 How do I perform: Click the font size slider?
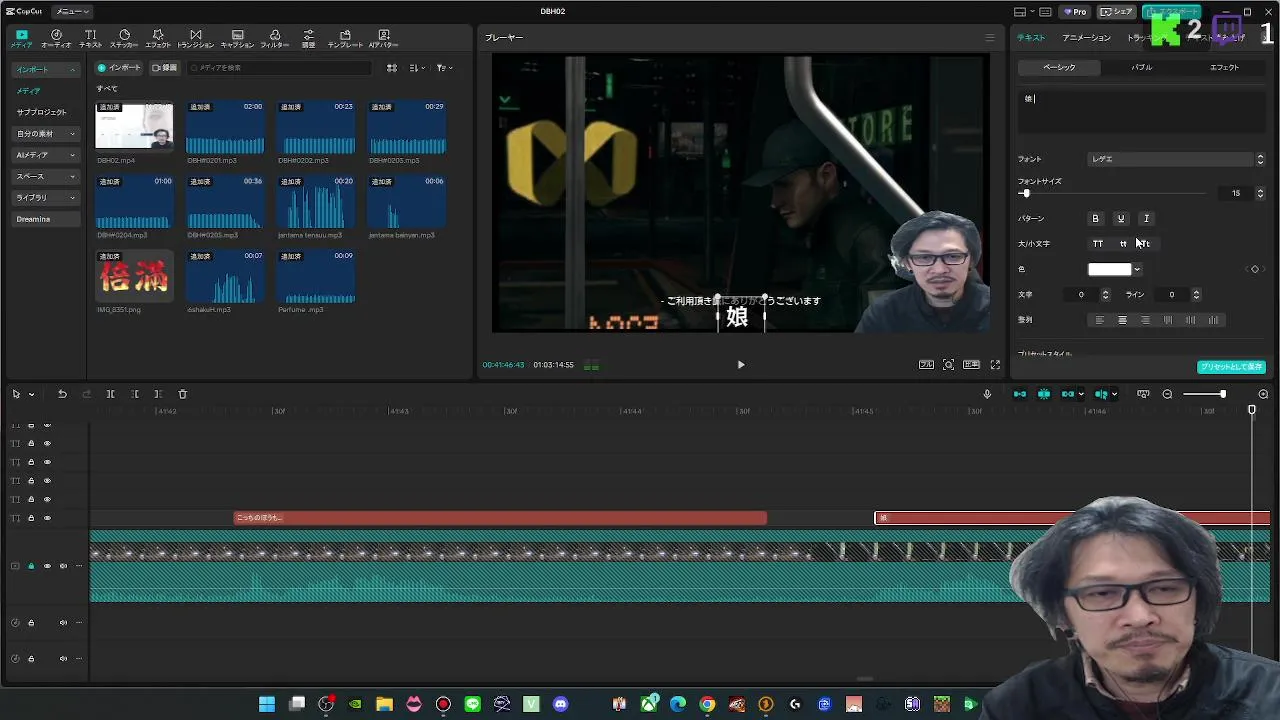pyautogui.click(x=1112, y=193)
